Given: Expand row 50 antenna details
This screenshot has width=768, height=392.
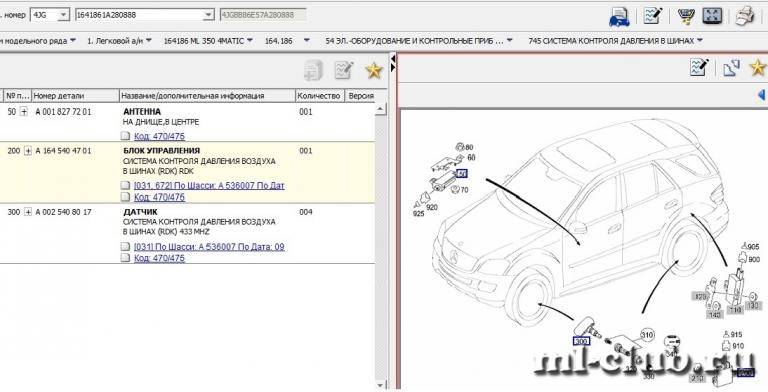Looking at the screenshot, I should (24, 112).
